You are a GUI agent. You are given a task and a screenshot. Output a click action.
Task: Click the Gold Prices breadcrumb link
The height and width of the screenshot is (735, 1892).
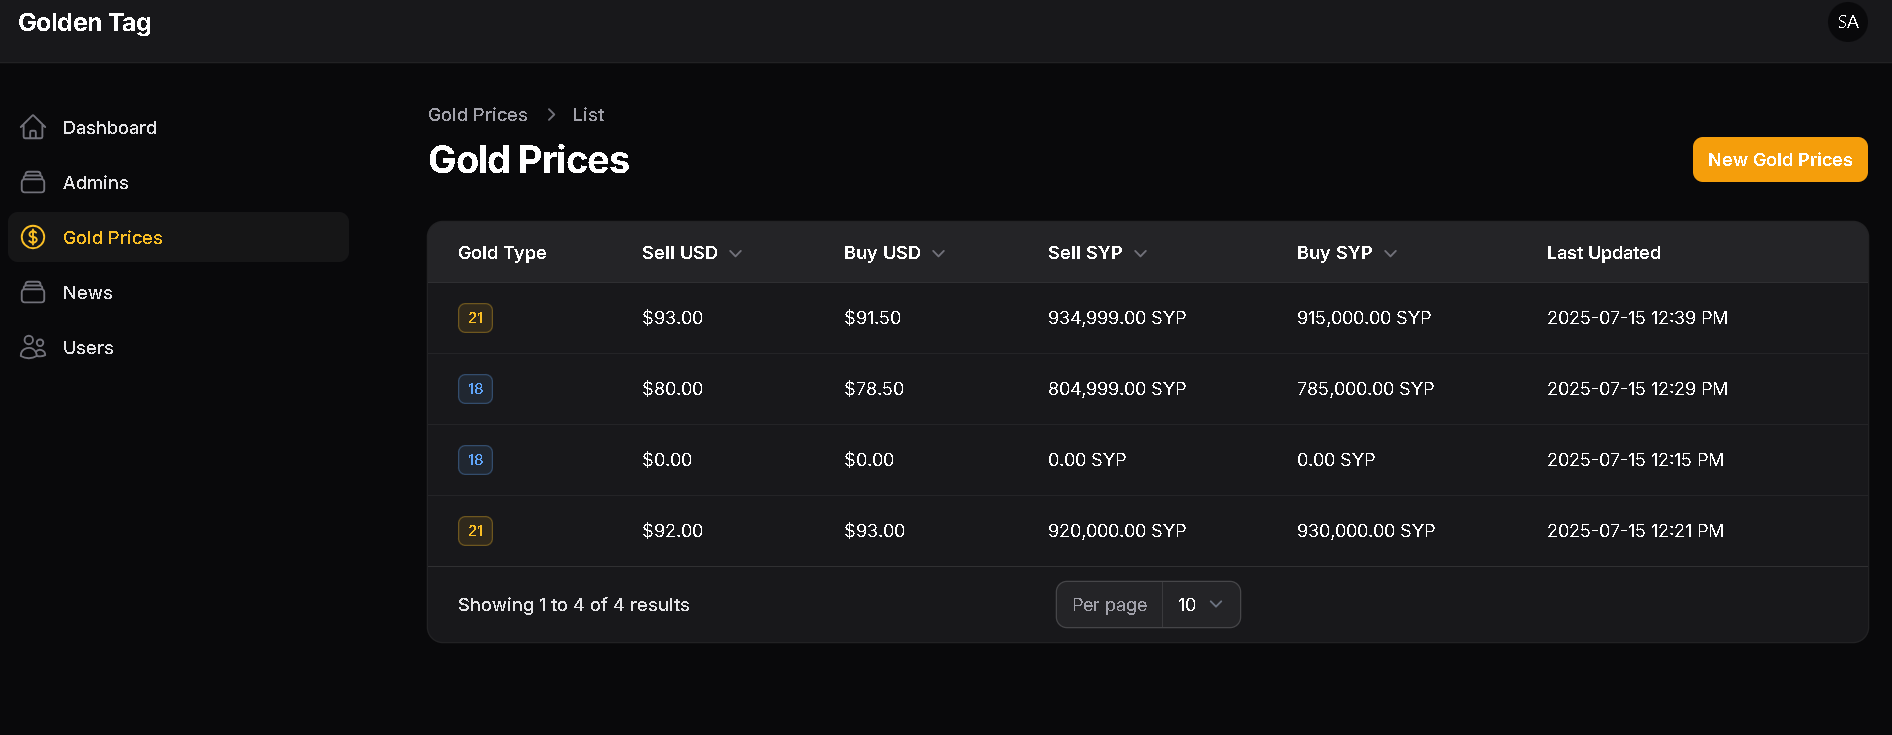pyautogui.click(x=478, y=115)
